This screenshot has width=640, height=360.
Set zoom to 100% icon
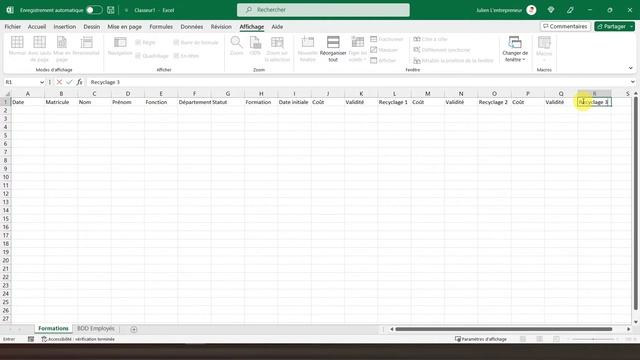pyautogui.click(x=255, y=42)
